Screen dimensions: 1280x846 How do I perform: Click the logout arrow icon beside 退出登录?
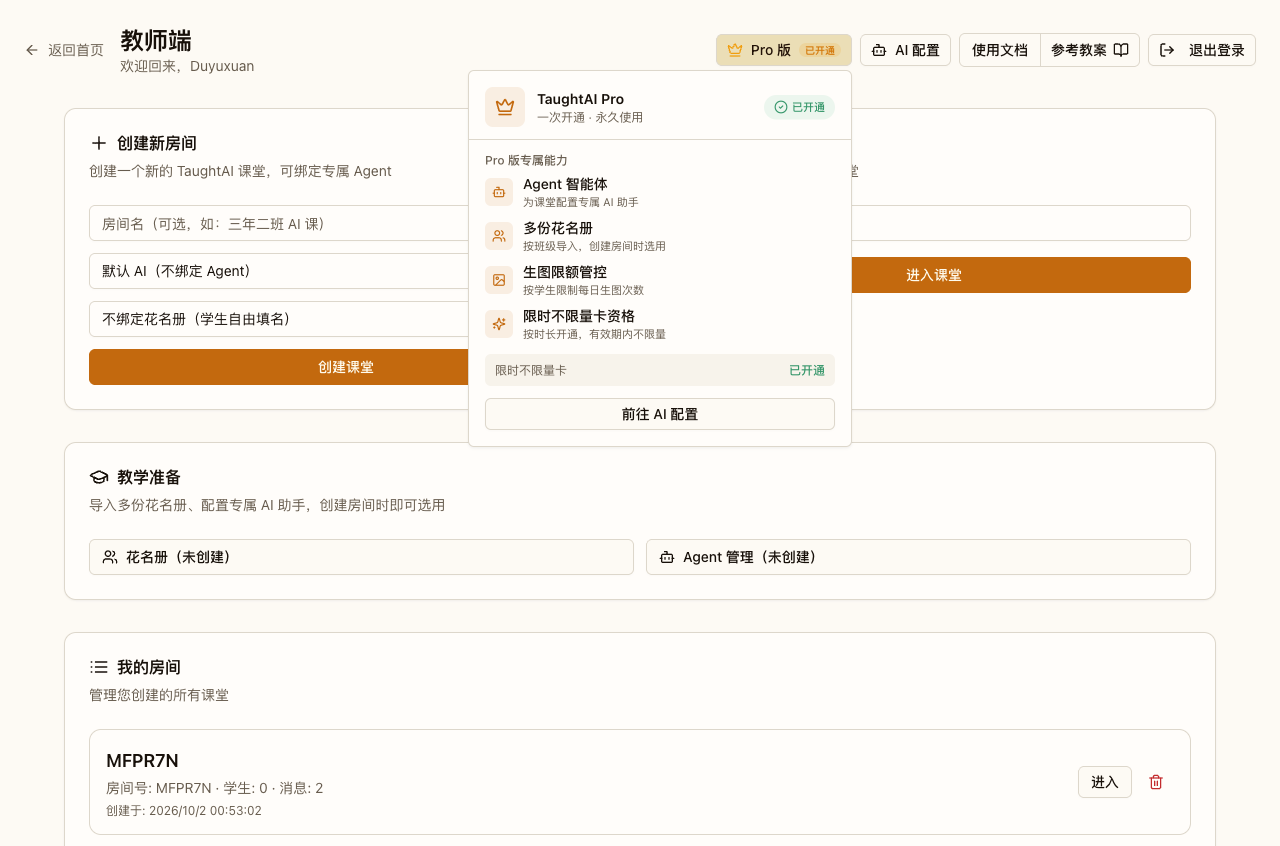click(1167, 50)
